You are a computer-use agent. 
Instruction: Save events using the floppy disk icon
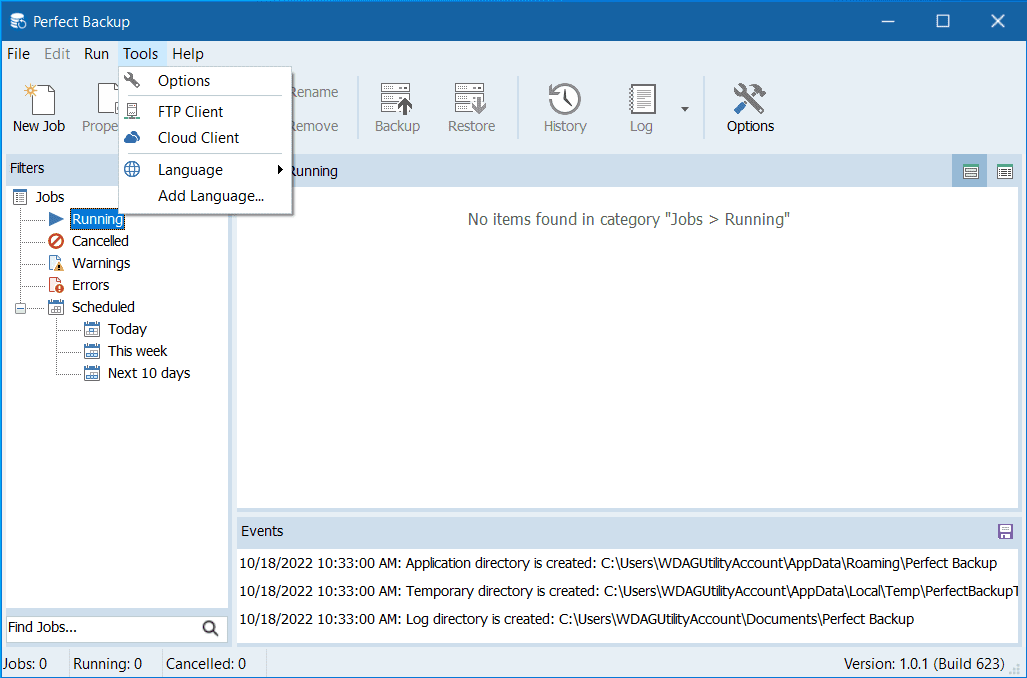tap(1005, 531)
